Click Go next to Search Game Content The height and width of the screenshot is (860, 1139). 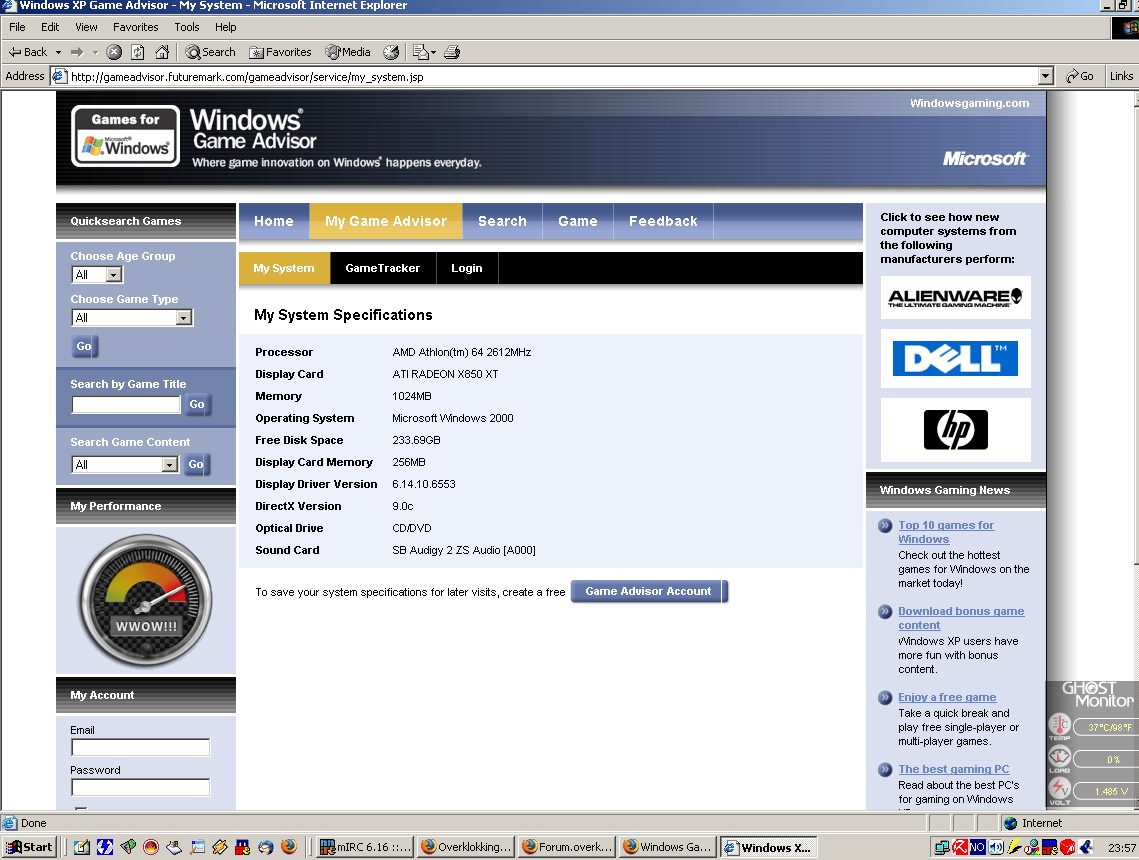[196, 464]
